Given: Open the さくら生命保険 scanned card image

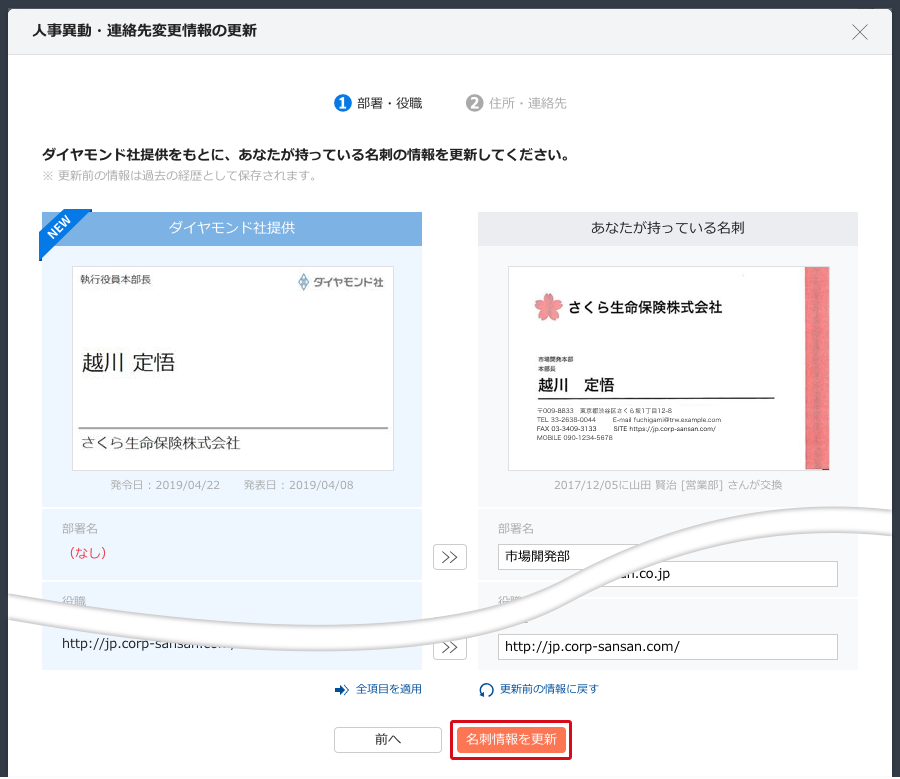Looking at the screenshot, I should [668, 368].
